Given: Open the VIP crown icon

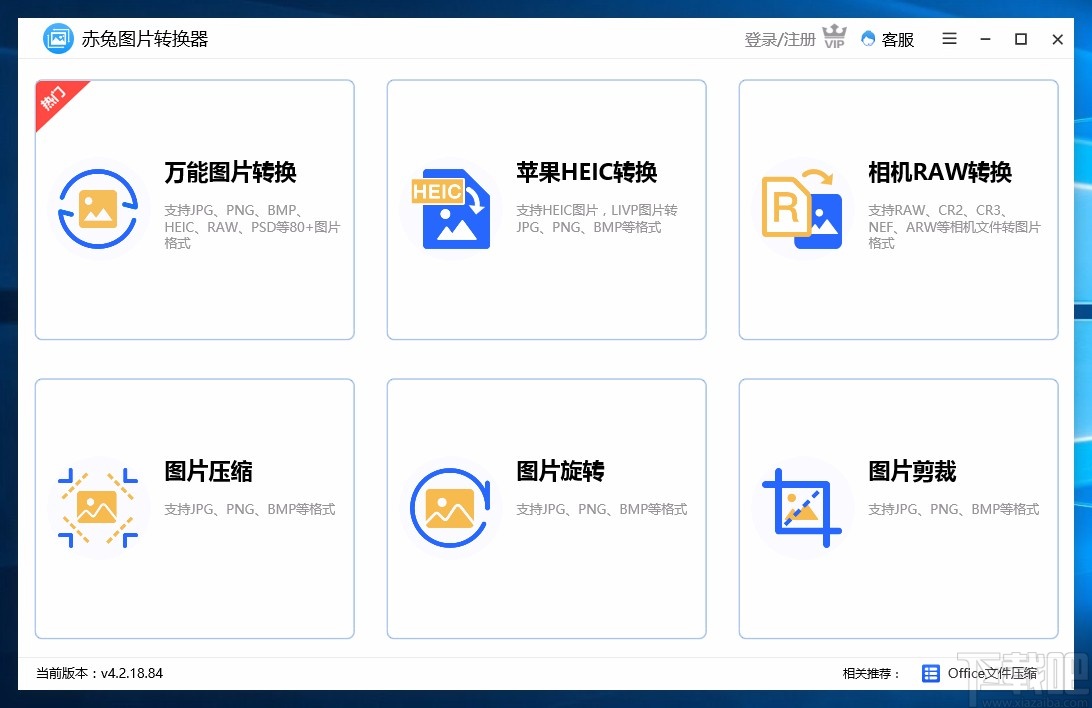Looking at the screenshot, I should [x=833, y=37].
